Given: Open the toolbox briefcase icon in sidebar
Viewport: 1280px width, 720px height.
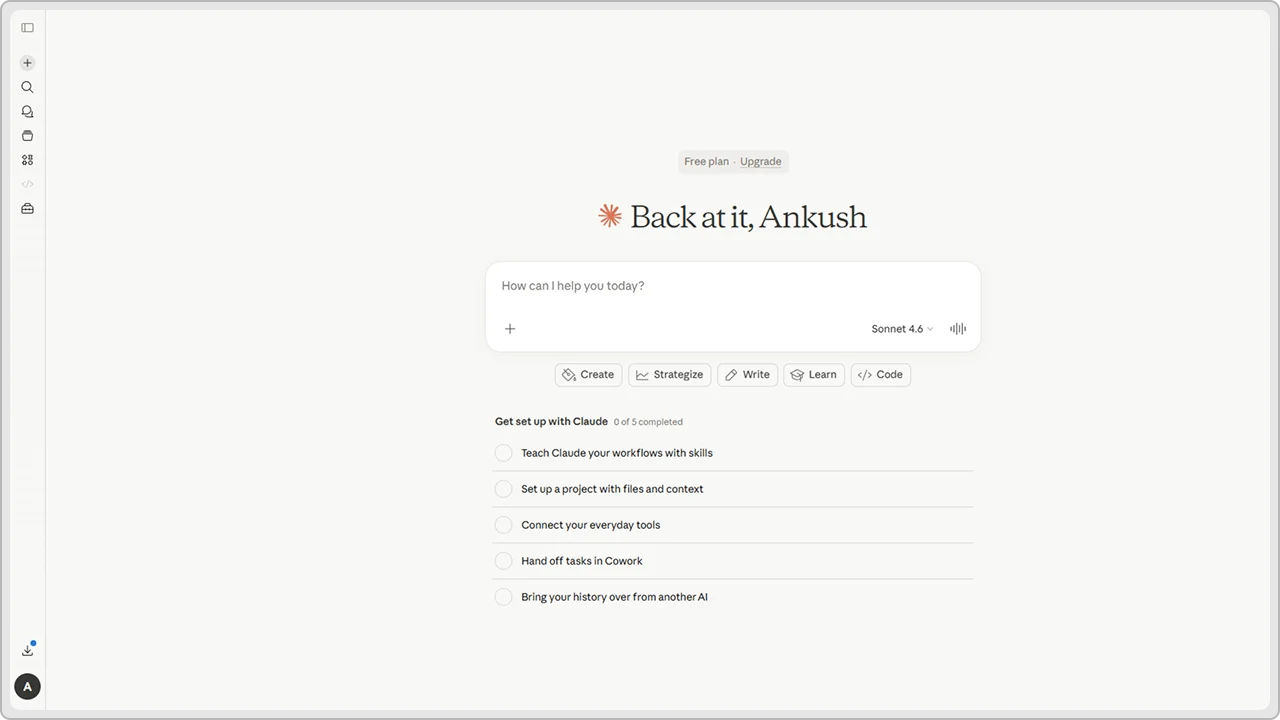Looking at the screenshot, I should tap(27, 209).
